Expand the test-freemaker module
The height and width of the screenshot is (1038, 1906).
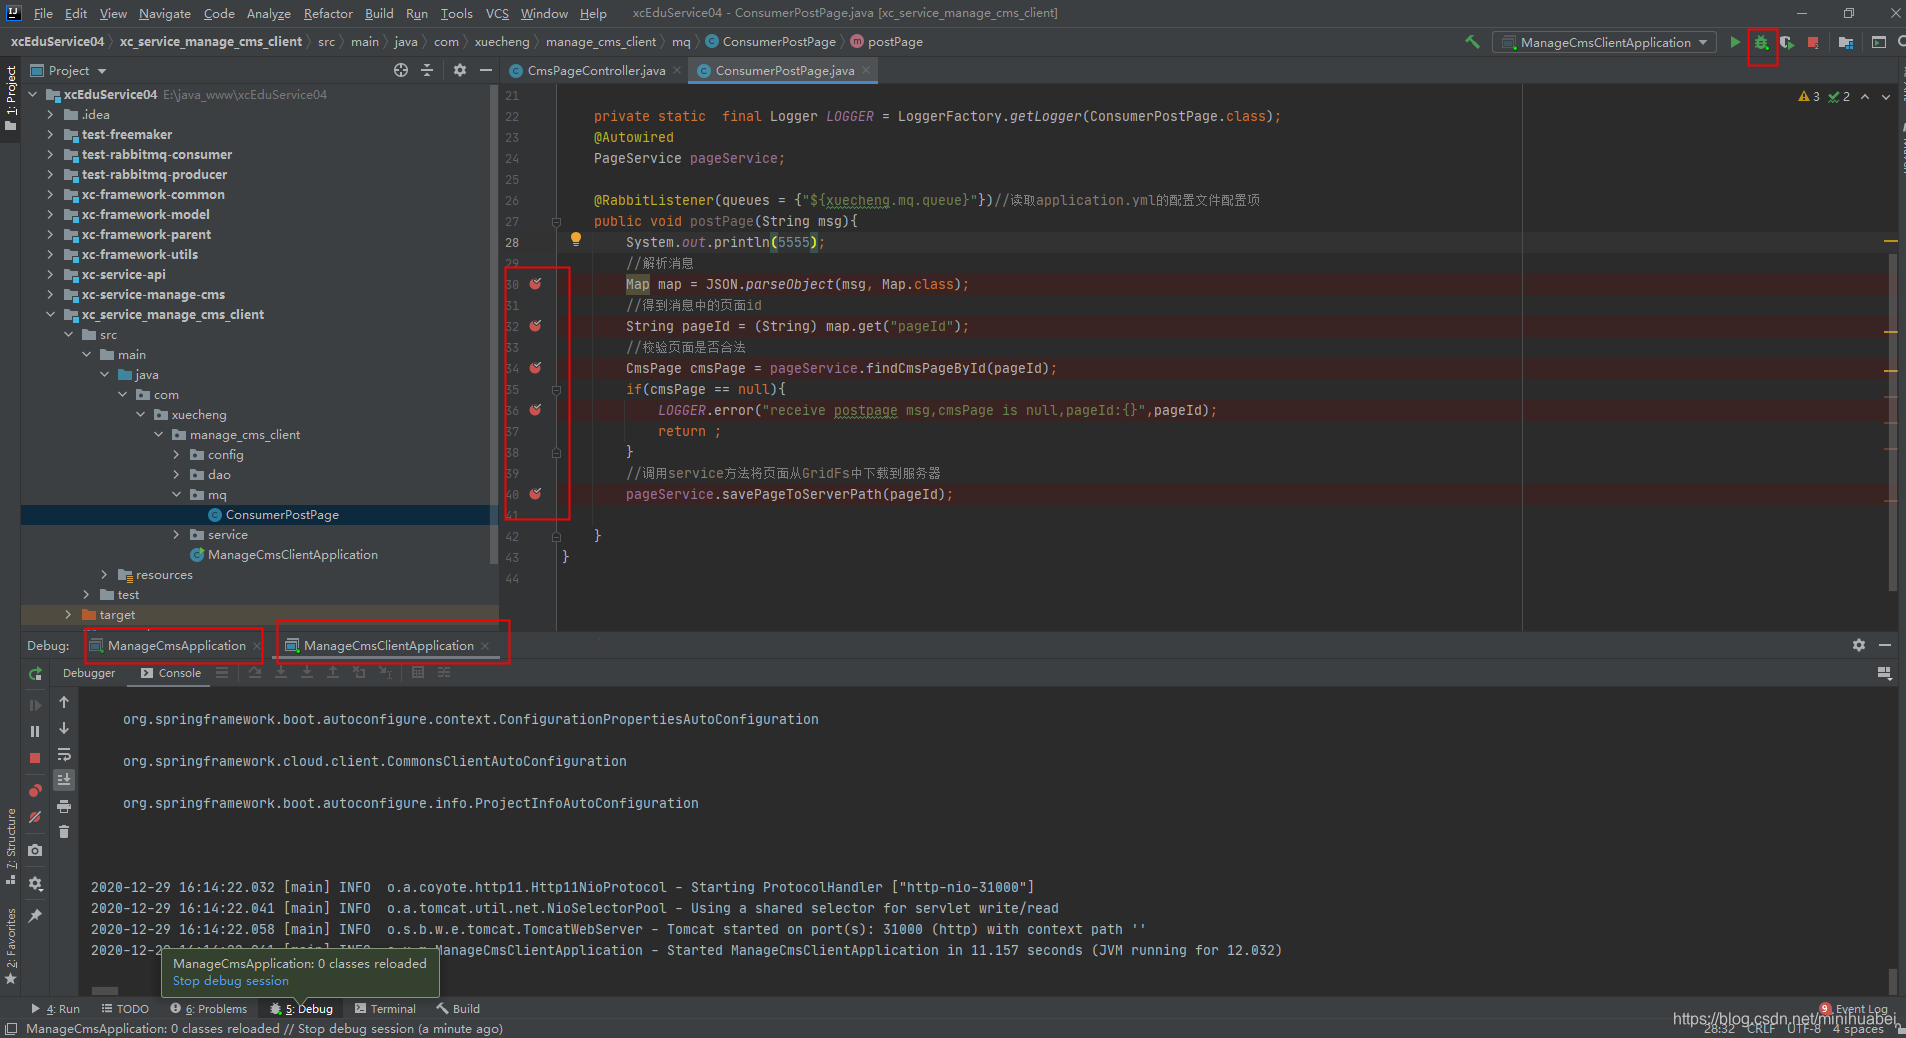click(x=50, y=135)
